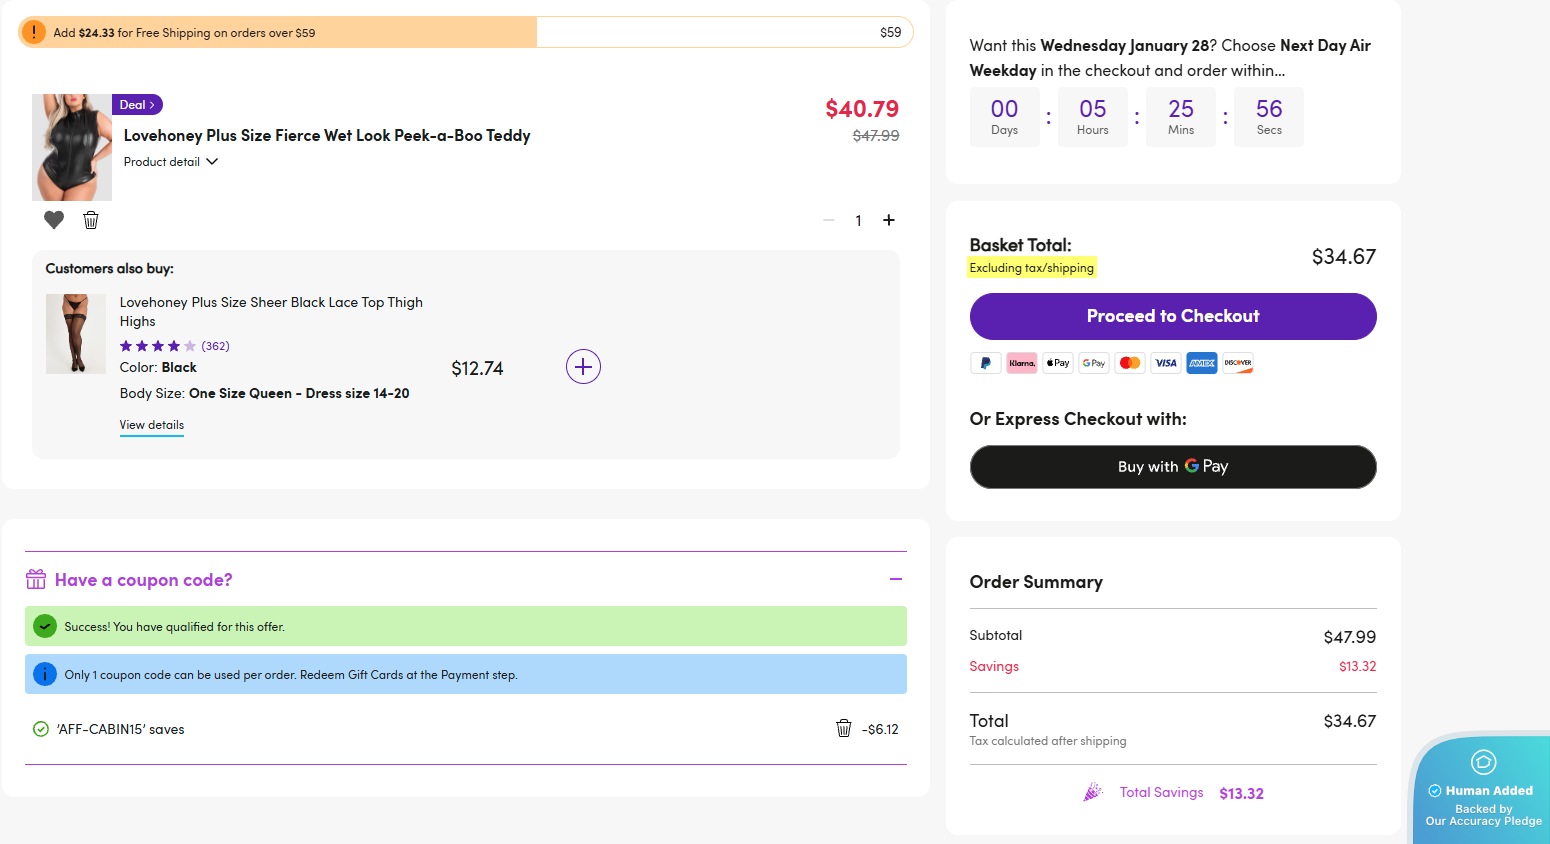Add teddy item to wishlist heart

(54, 220)
